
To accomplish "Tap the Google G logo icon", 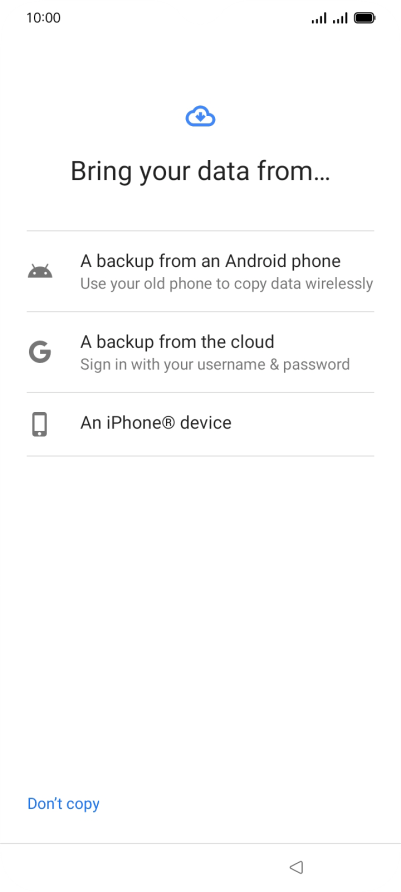I will (40, 352).
